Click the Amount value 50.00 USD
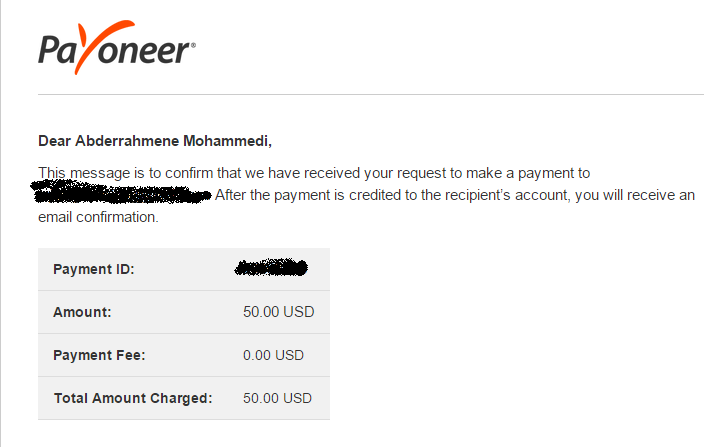714x447 pixels. tap(279, 312)
